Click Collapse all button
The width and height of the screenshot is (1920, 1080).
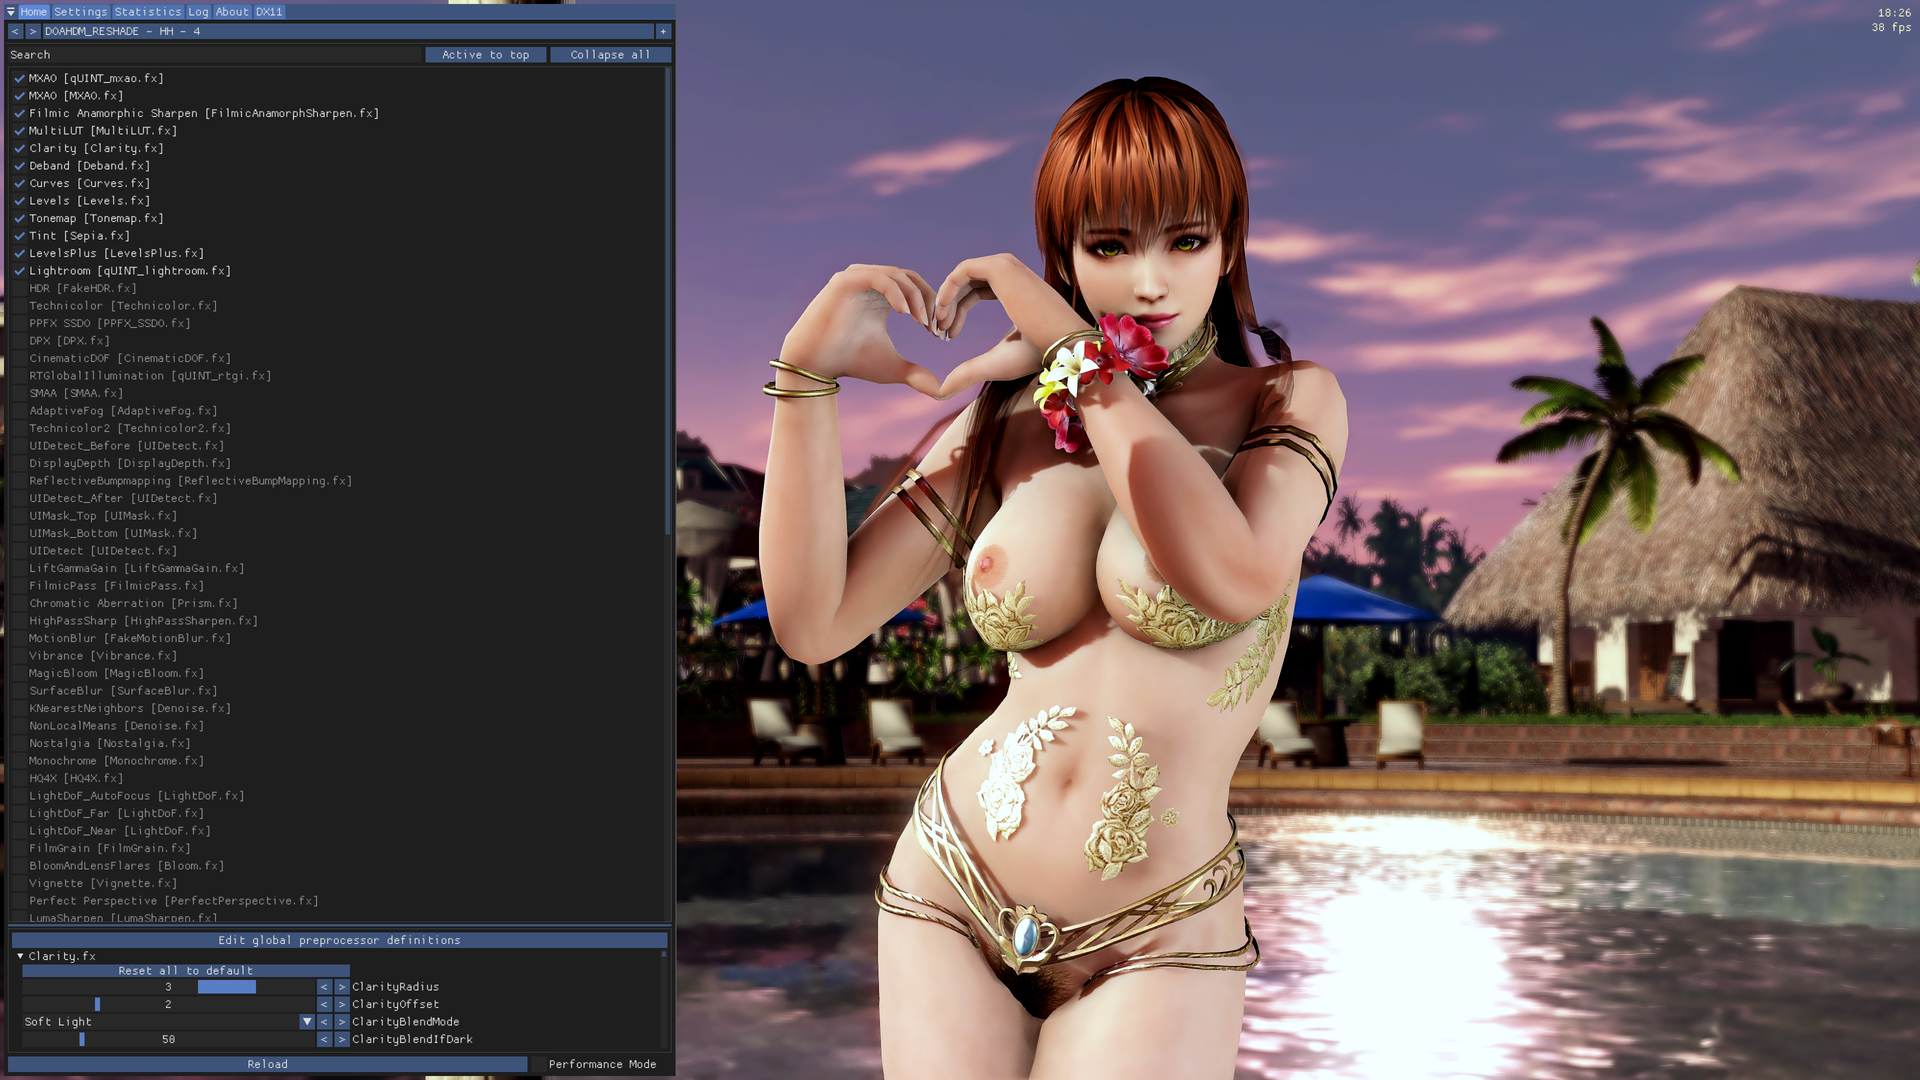[610, 55]
